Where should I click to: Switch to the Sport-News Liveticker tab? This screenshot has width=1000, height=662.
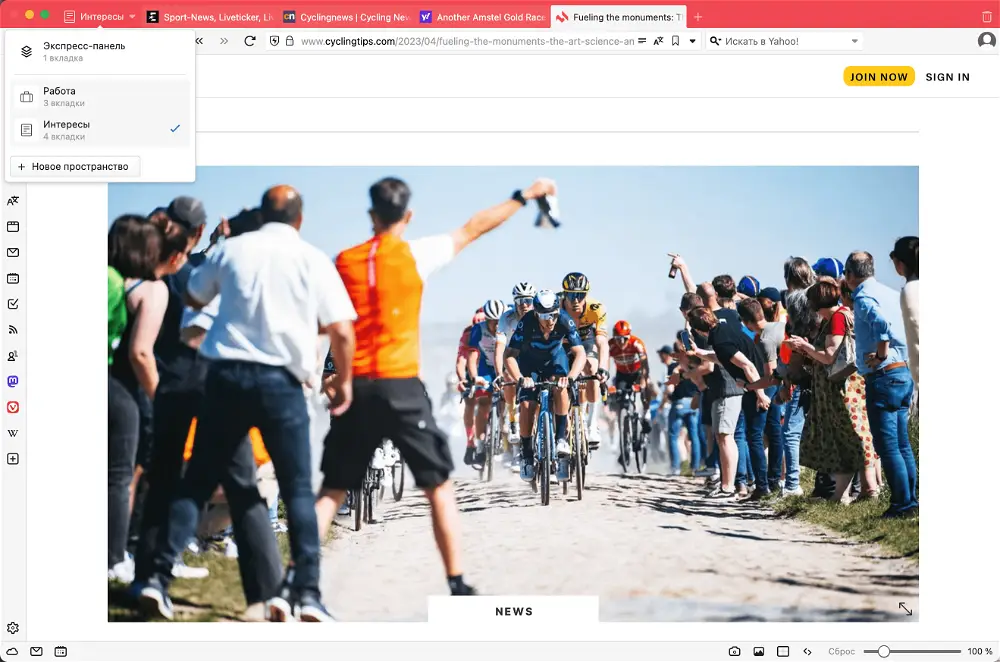pyautogui.click(x=209, y=17)
